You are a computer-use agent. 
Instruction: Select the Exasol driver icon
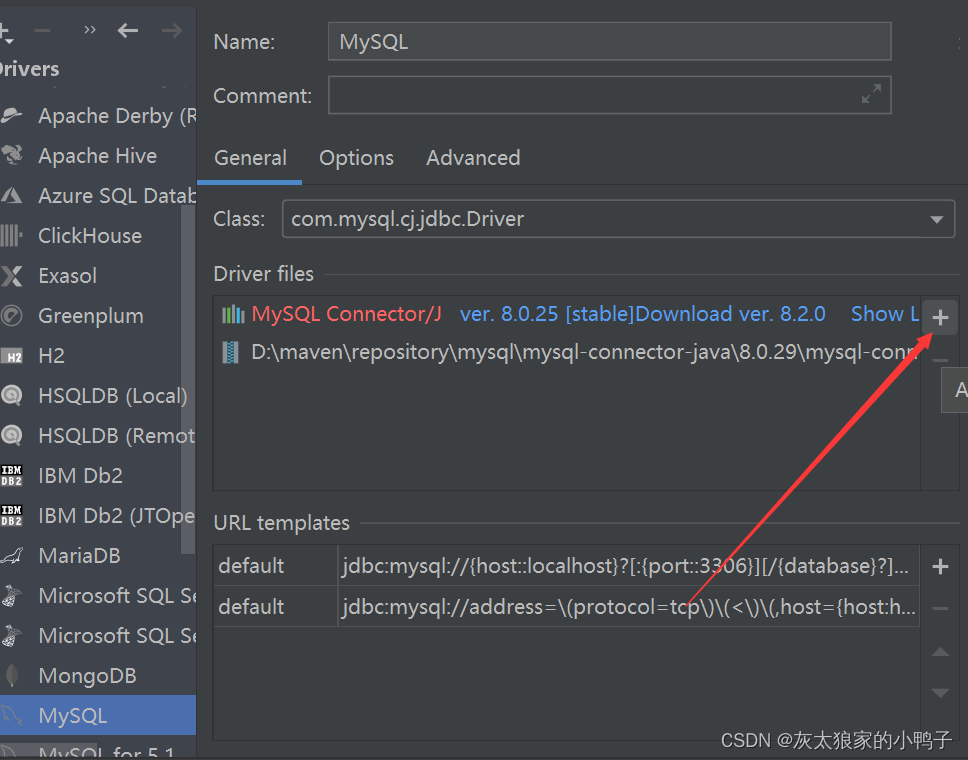(11, 275)
